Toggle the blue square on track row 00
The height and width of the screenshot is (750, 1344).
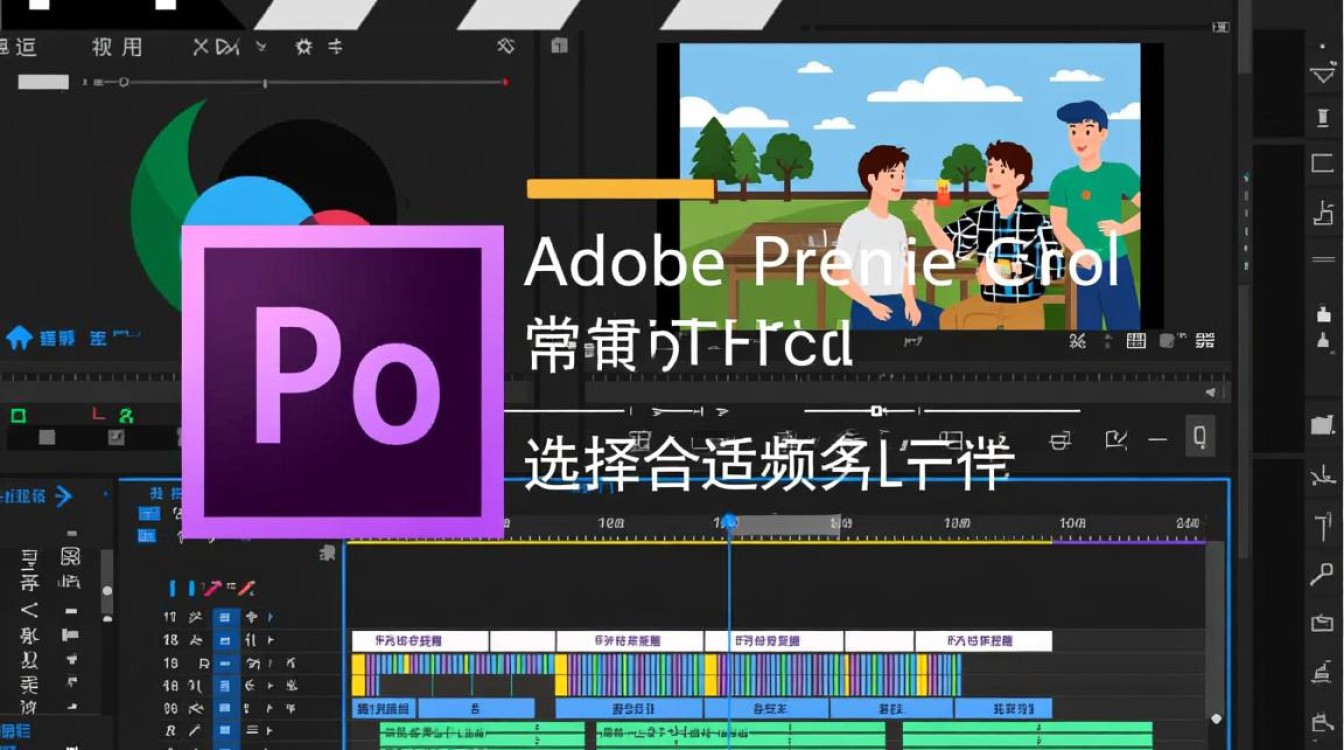click(x=226, y=708)
